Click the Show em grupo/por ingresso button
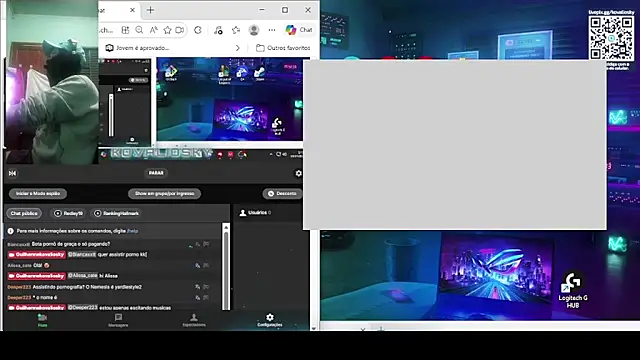 (164, 193)
